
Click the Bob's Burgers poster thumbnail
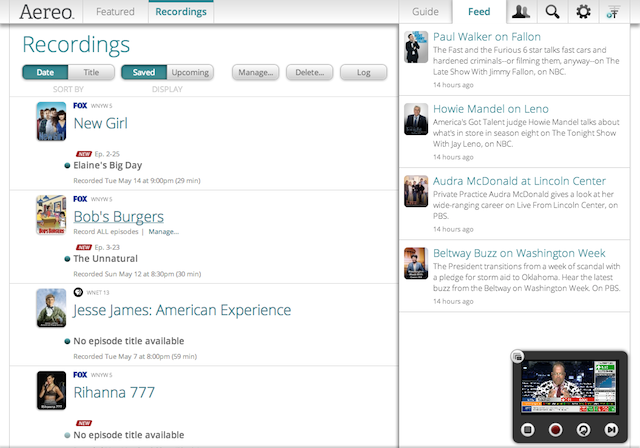(51, 215)
